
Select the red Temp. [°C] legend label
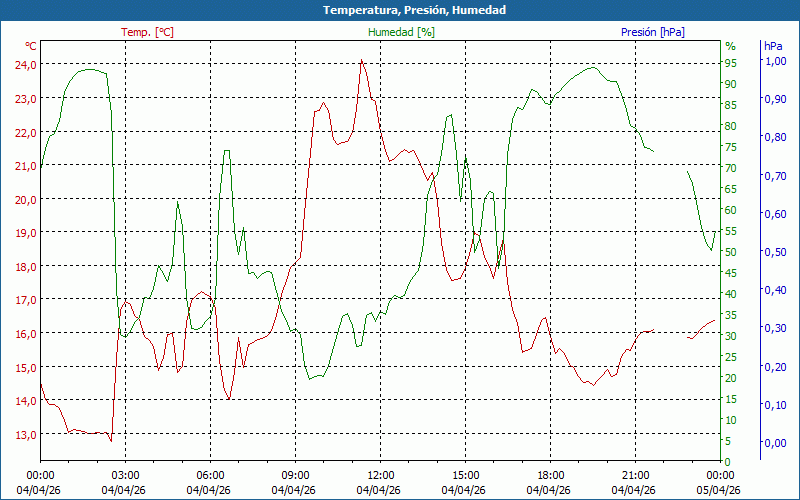[147, 32]
